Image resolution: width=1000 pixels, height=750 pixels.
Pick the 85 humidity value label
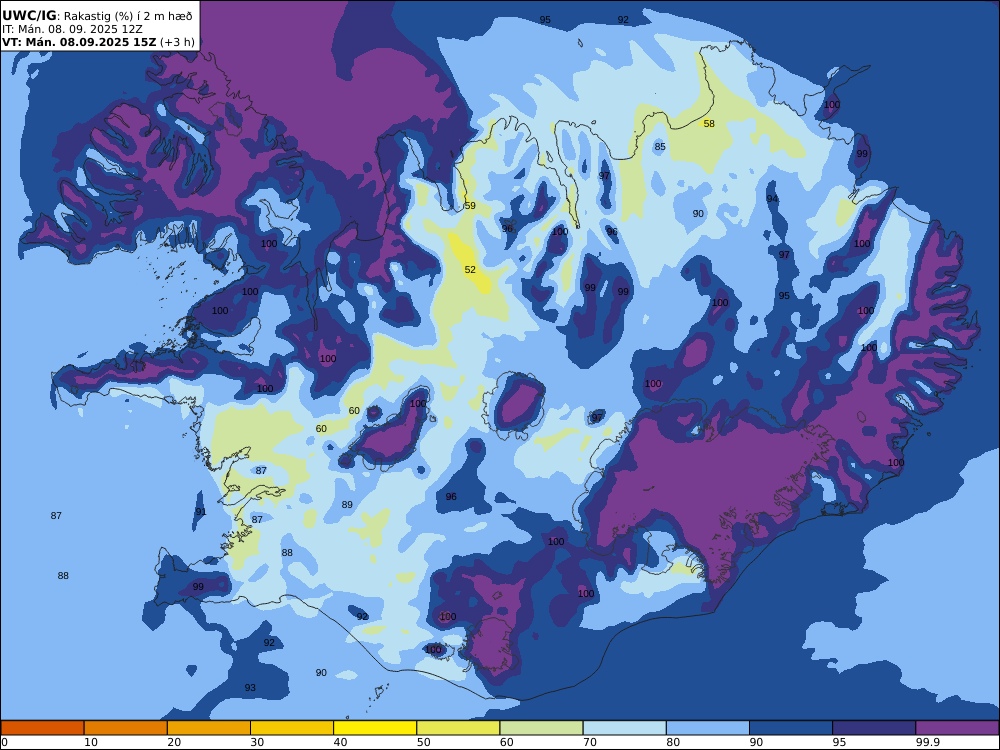click(660, 147)
